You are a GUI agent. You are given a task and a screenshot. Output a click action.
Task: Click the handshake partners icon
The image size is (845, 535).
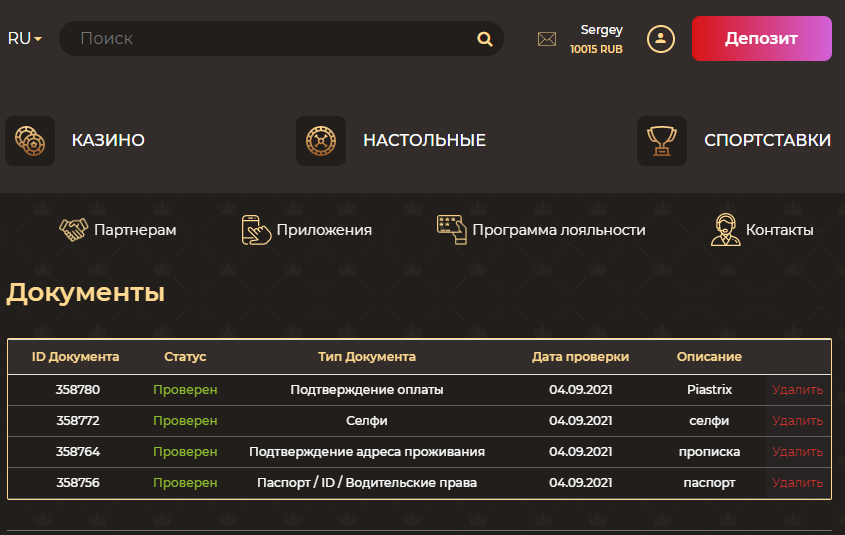point(73,230)
